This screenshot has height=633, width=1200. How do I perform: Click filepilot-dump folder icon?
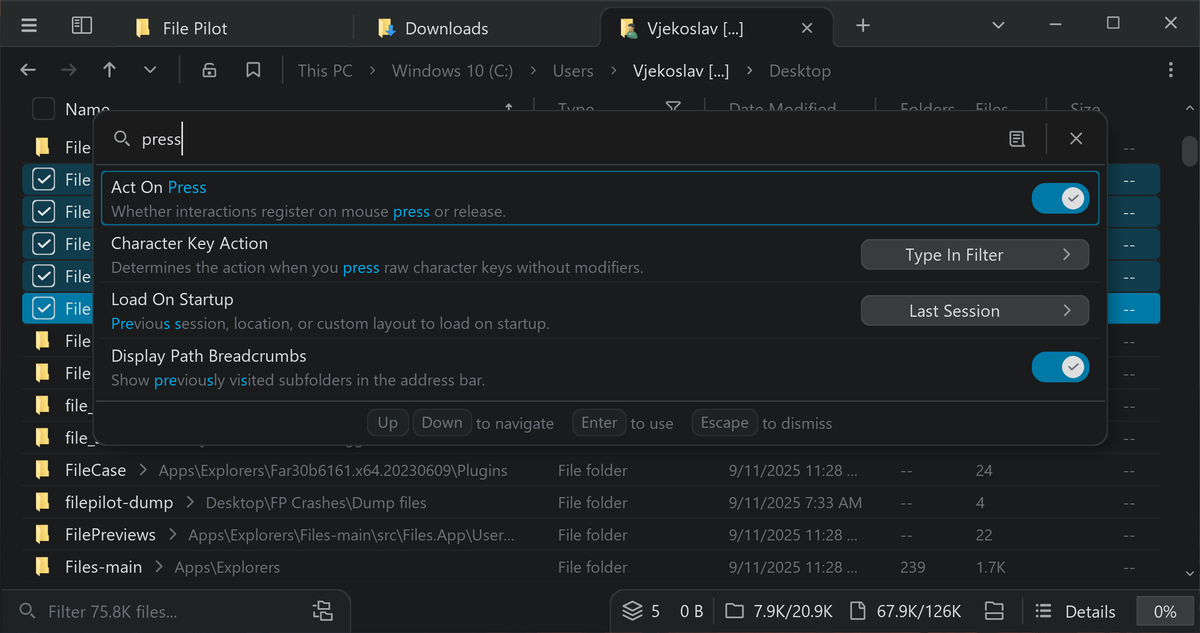42,502
